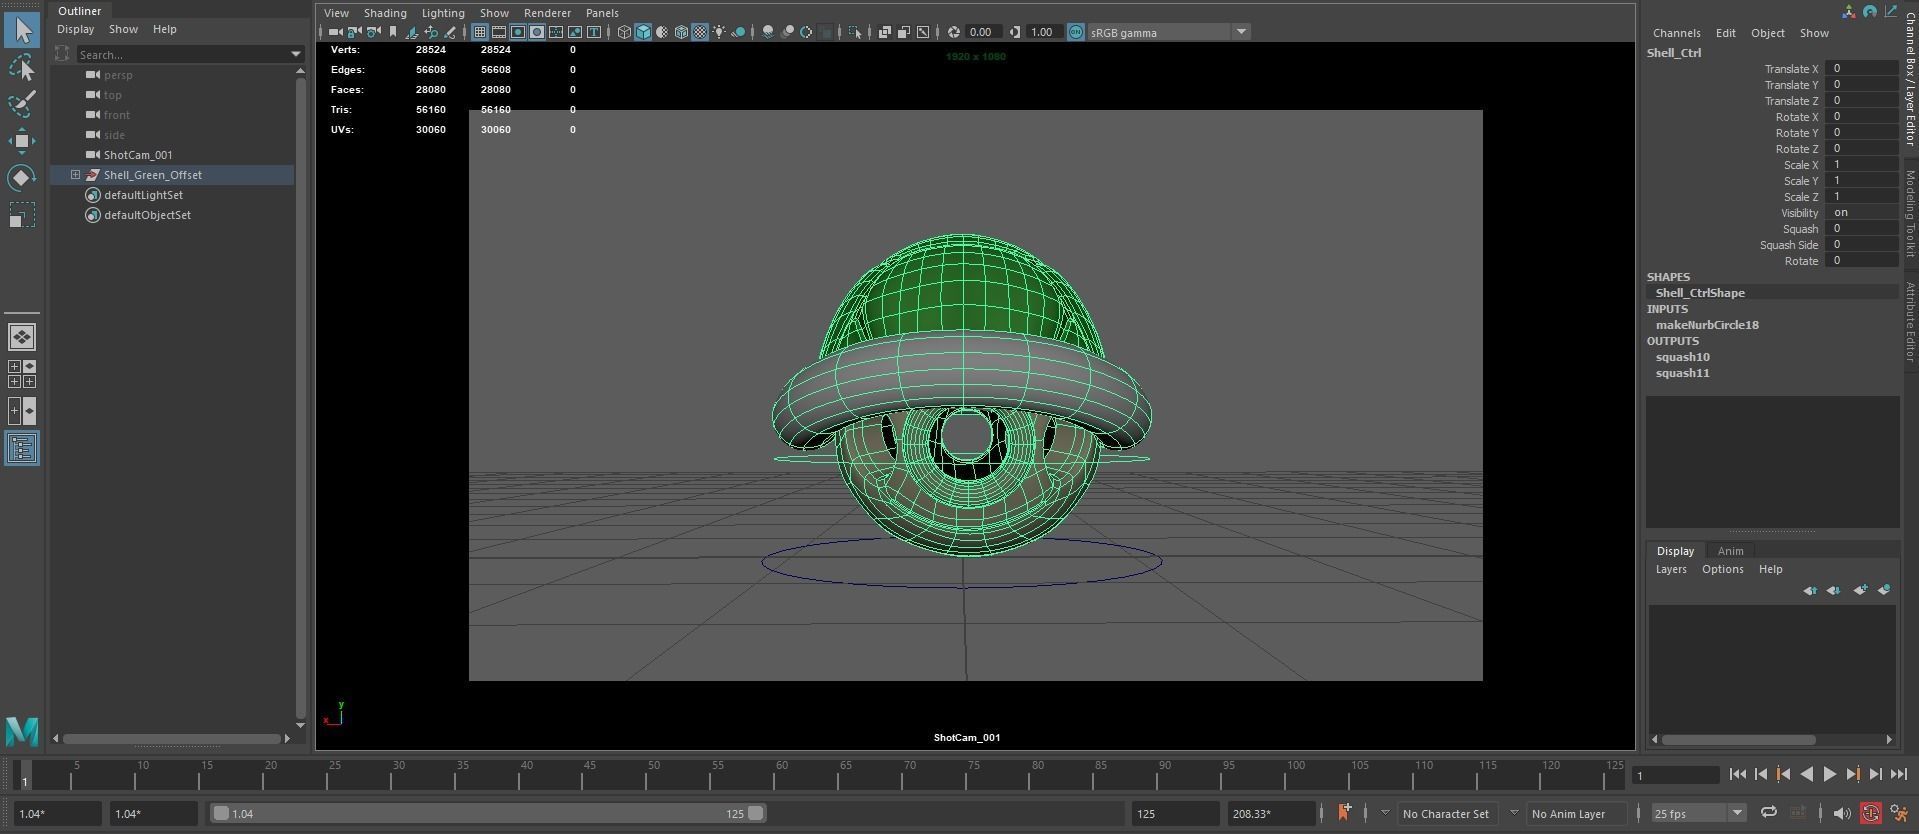Open Channel Box Channels menu

click(1676, 33)
